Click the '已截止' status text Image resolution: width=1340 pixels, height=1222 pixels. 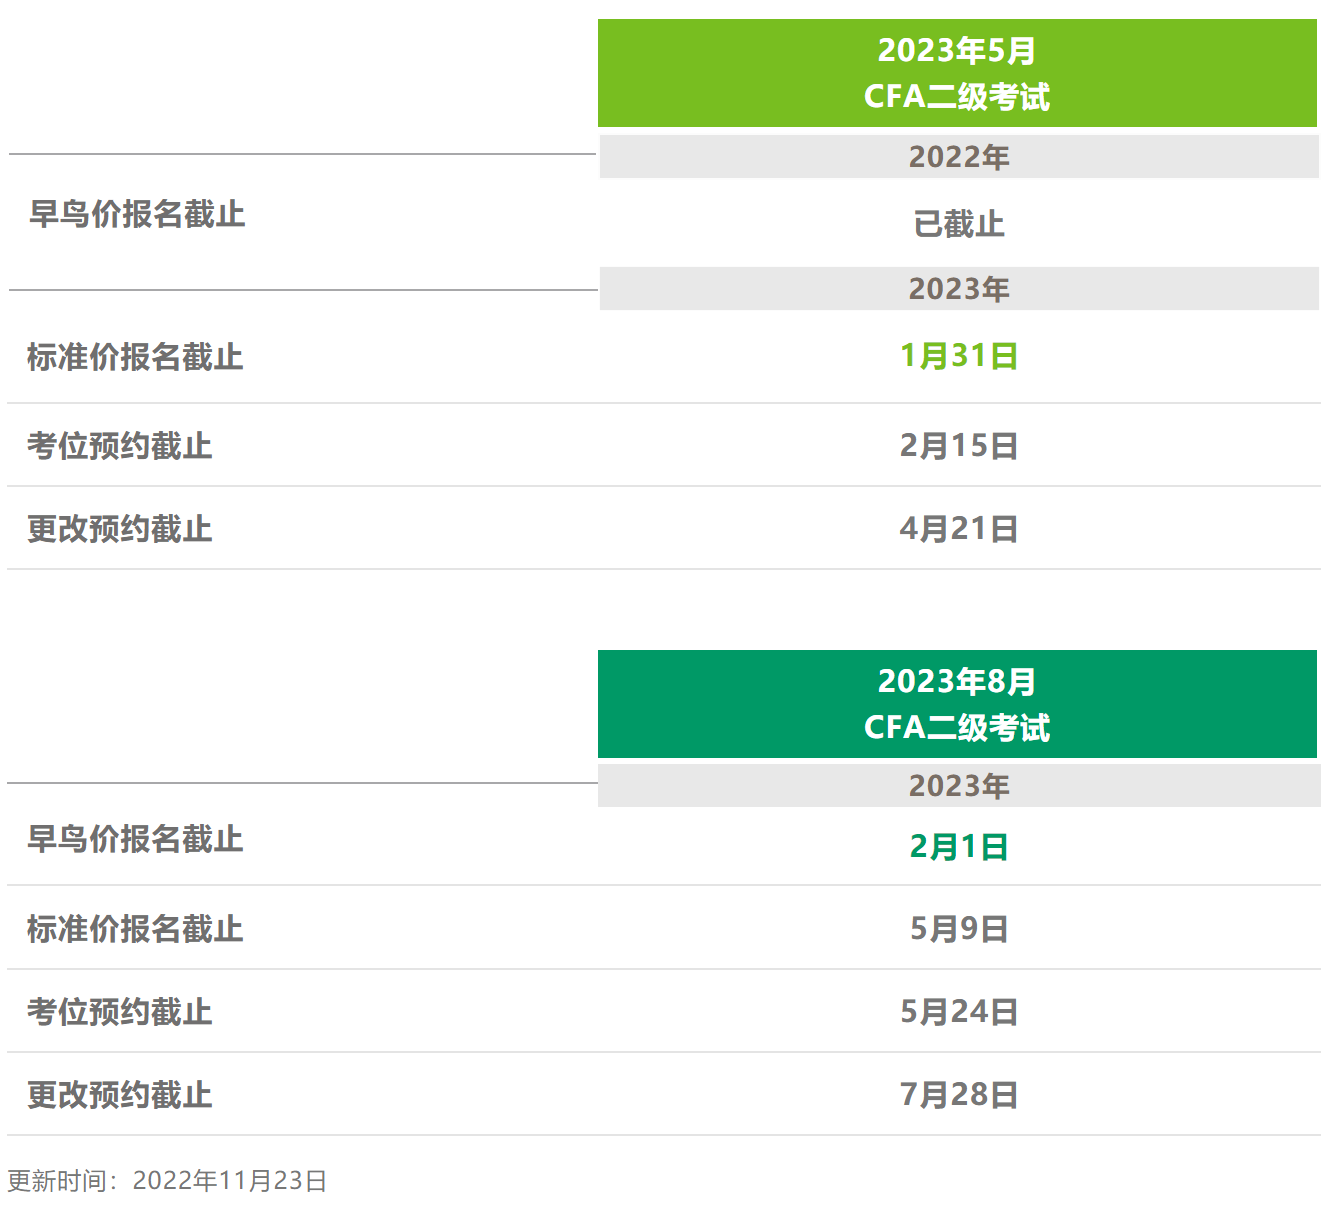click(959, 223)
